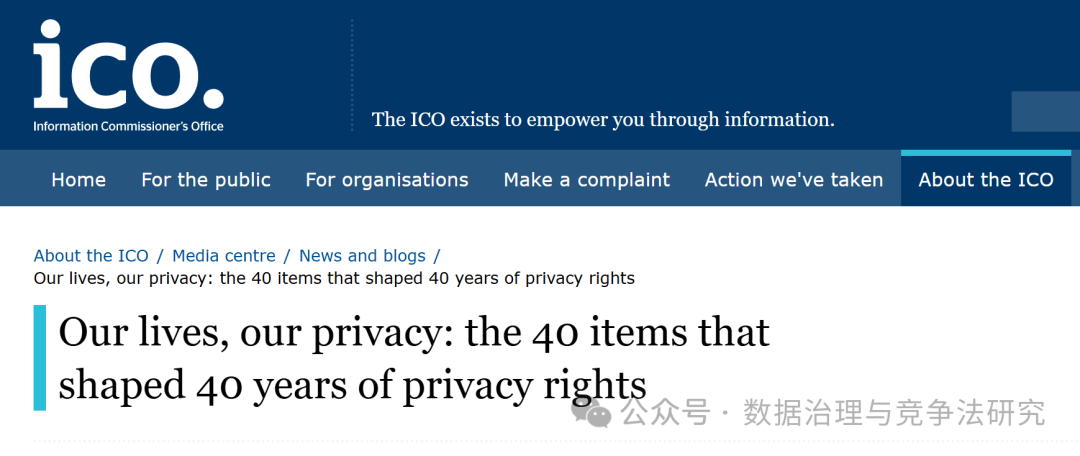Go to For the public section
Screen dimensions: 1080x456
(206, 180)
